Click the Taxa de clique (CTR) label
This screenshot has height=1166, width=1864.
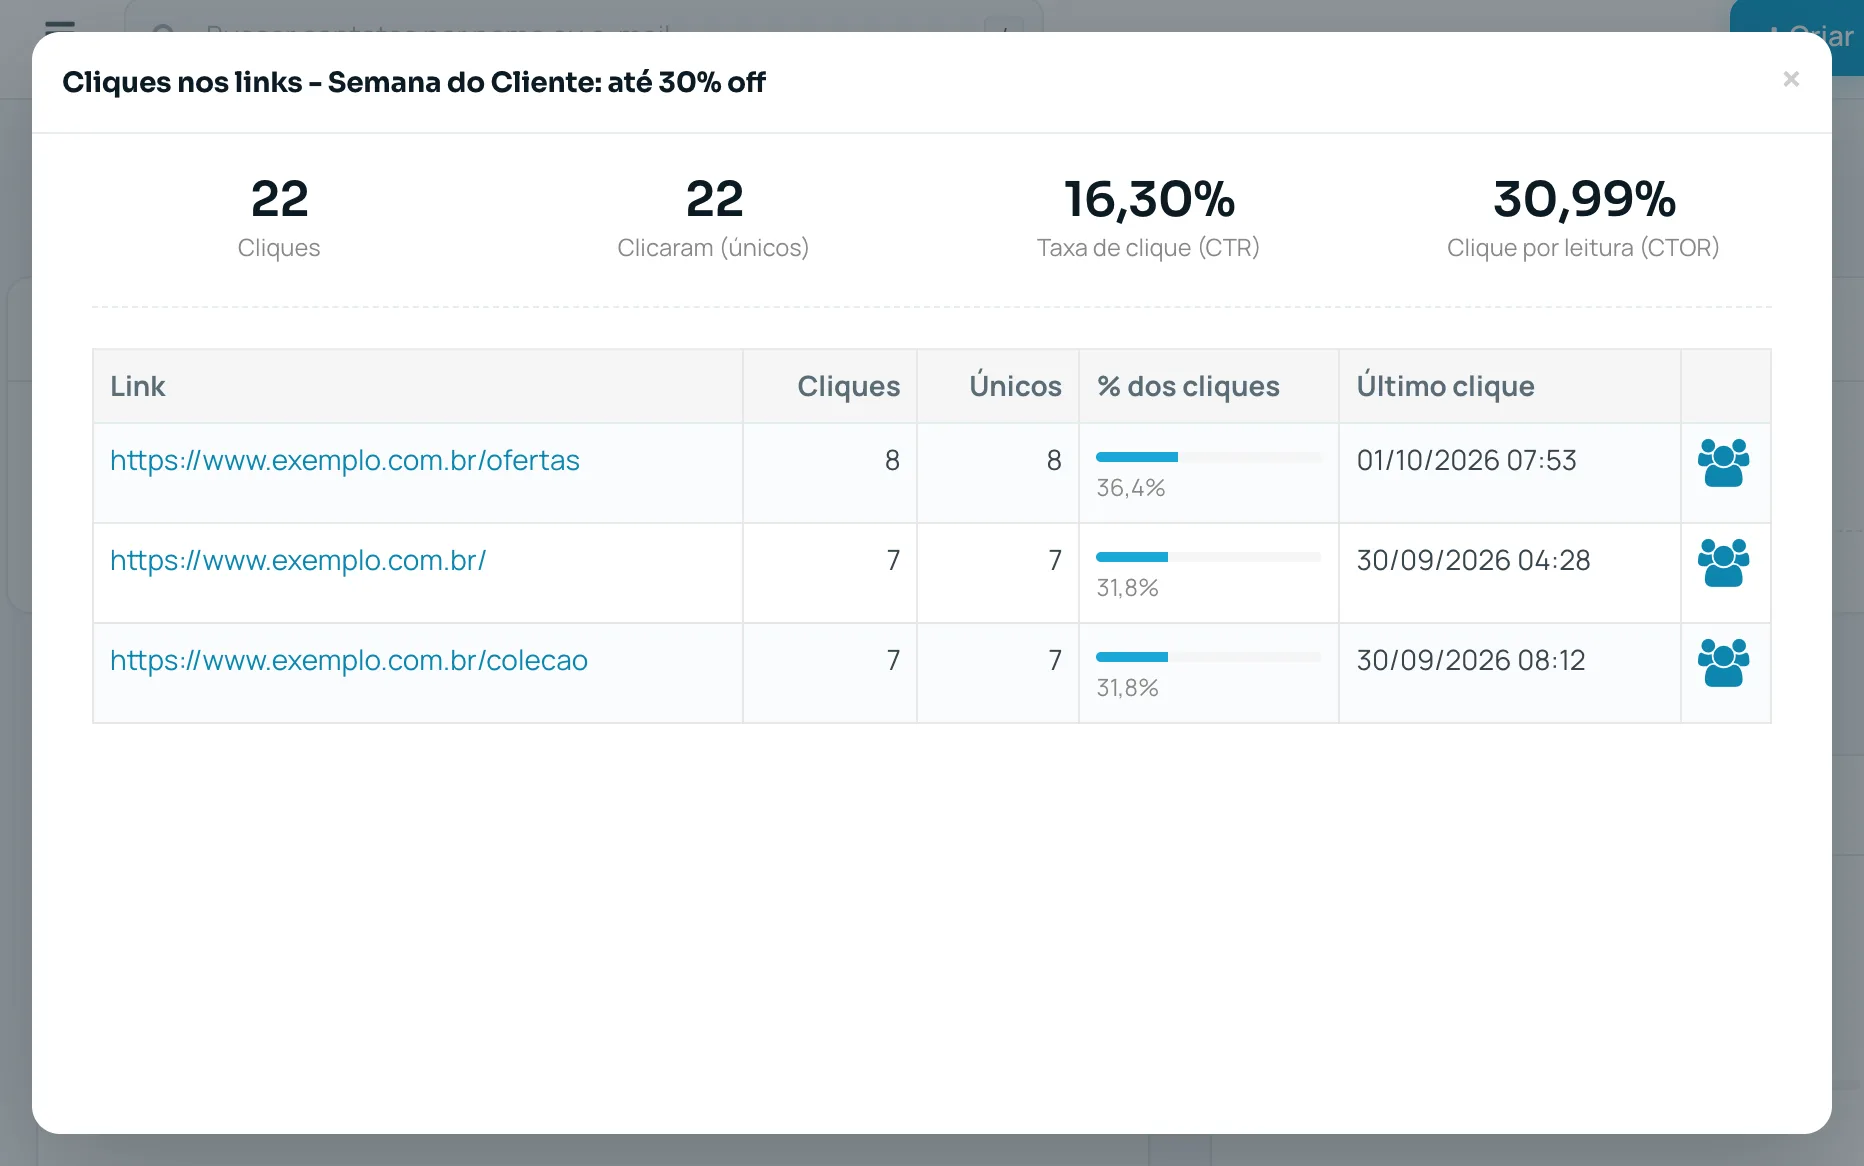pyautogui.click(x=1148, y=248)
